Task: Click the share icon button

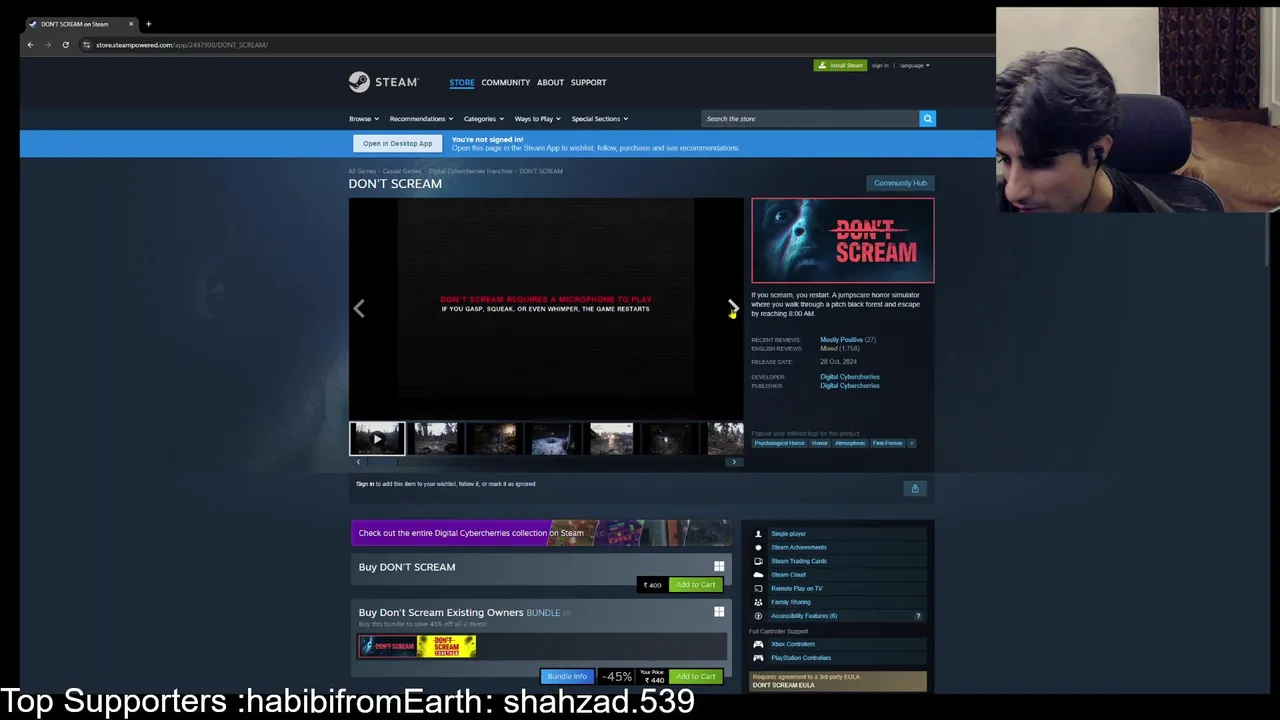Action: (x=914, y=488)
